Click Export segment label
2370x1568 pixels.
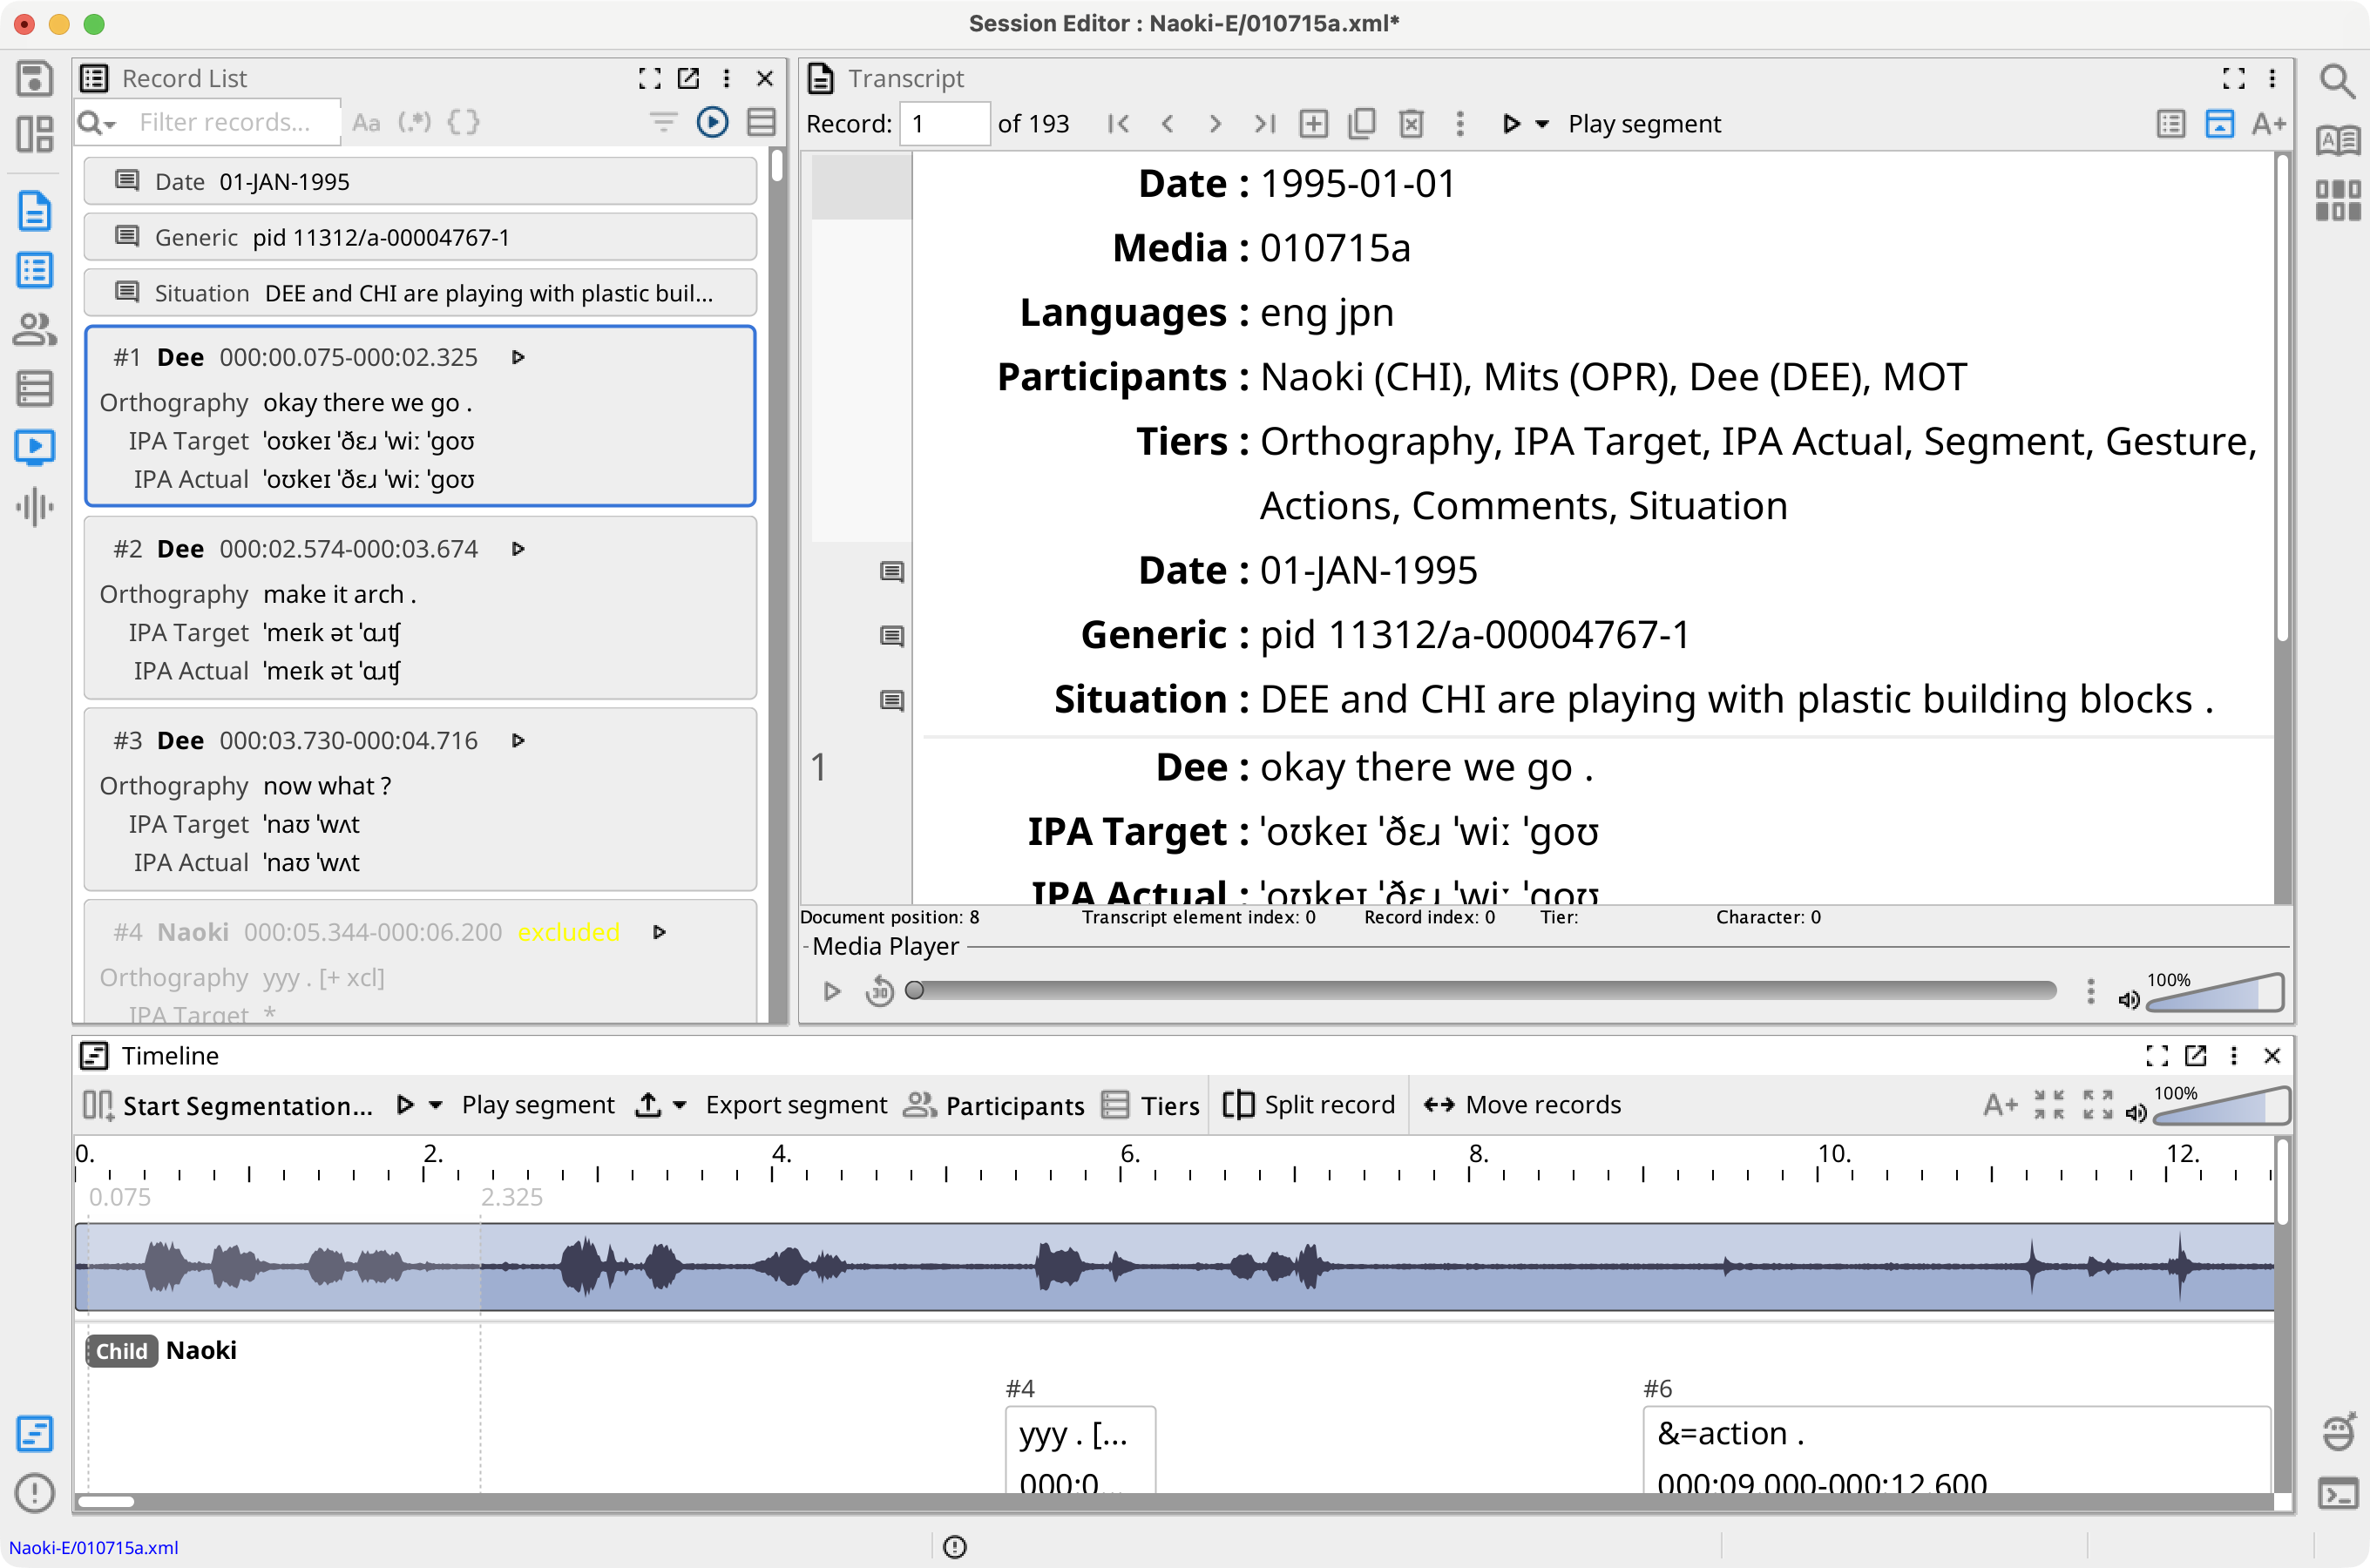pos(796,1105)
